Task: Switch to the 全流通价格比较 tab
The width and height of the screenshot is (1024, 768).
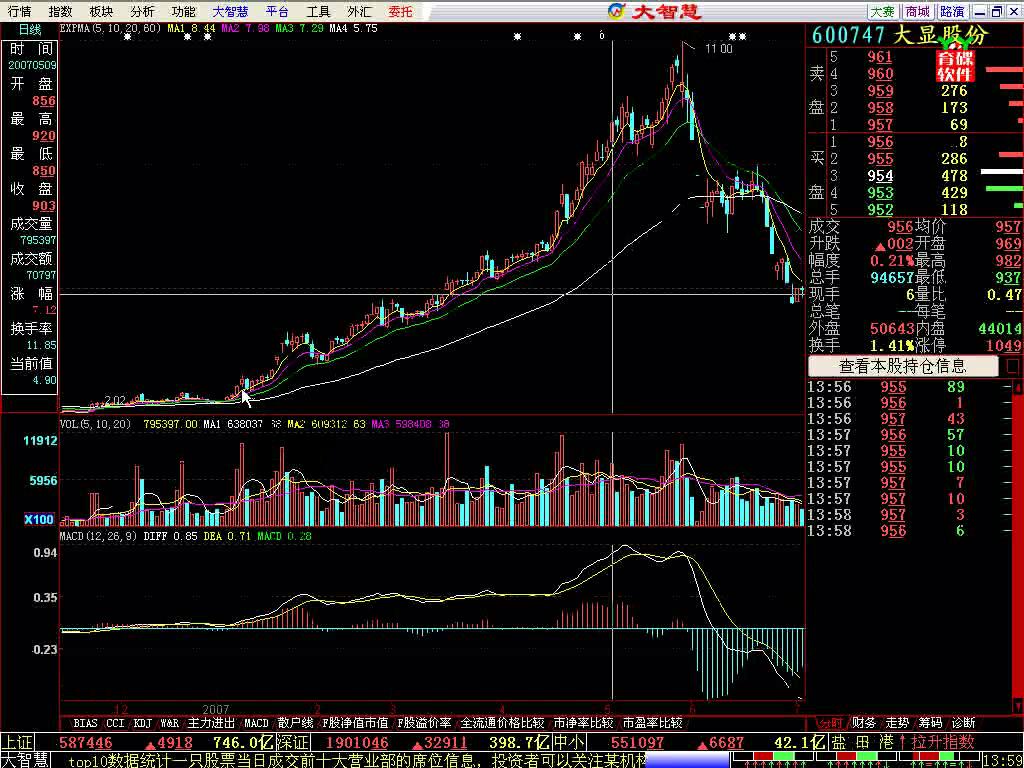Action: (502, 723)
